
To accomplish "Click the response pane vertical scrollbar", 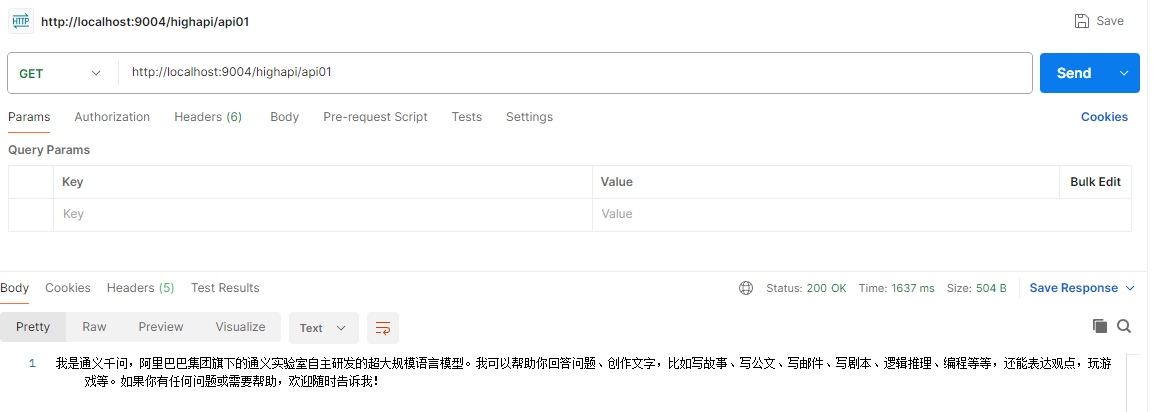I will 1133,382.
